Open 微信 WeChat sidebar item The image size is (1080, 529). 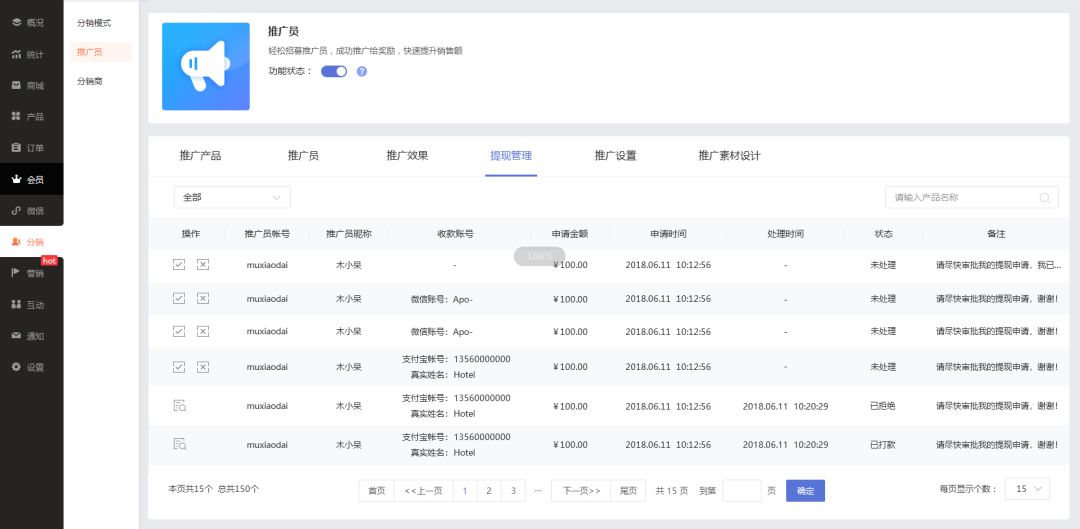coord(28,211)
